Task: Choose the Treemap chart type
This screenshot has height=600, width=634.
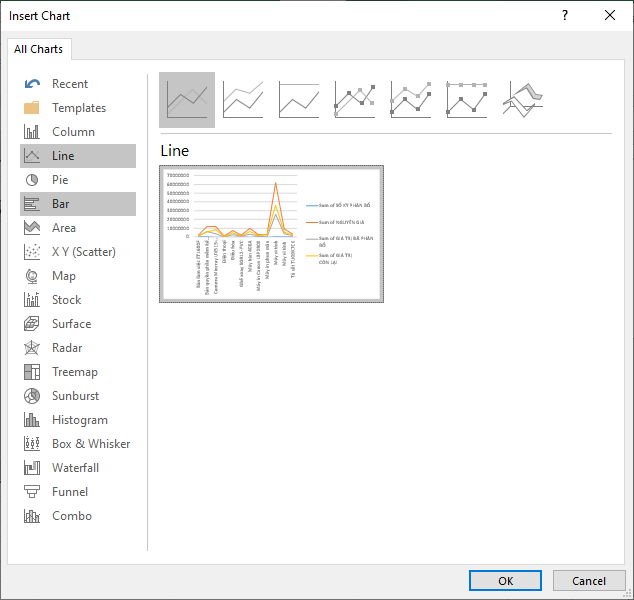Action: 78,372
